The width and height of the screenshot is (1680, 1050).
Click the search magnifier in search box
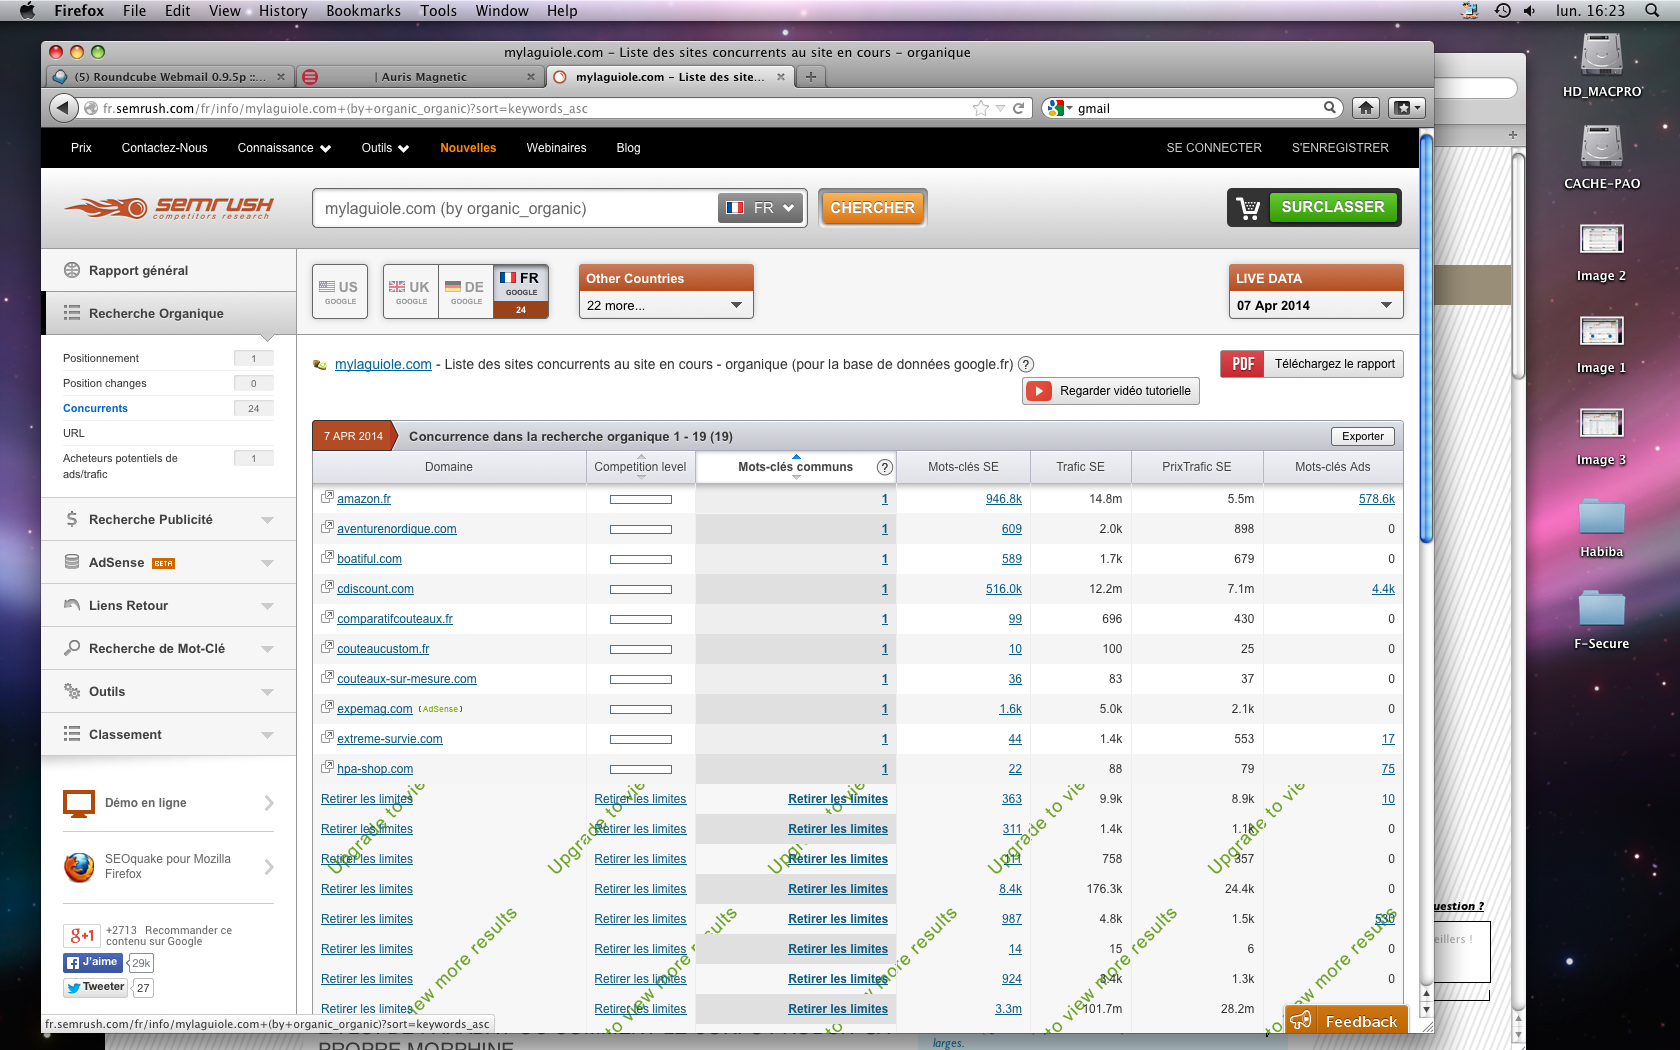[1330, 108]
